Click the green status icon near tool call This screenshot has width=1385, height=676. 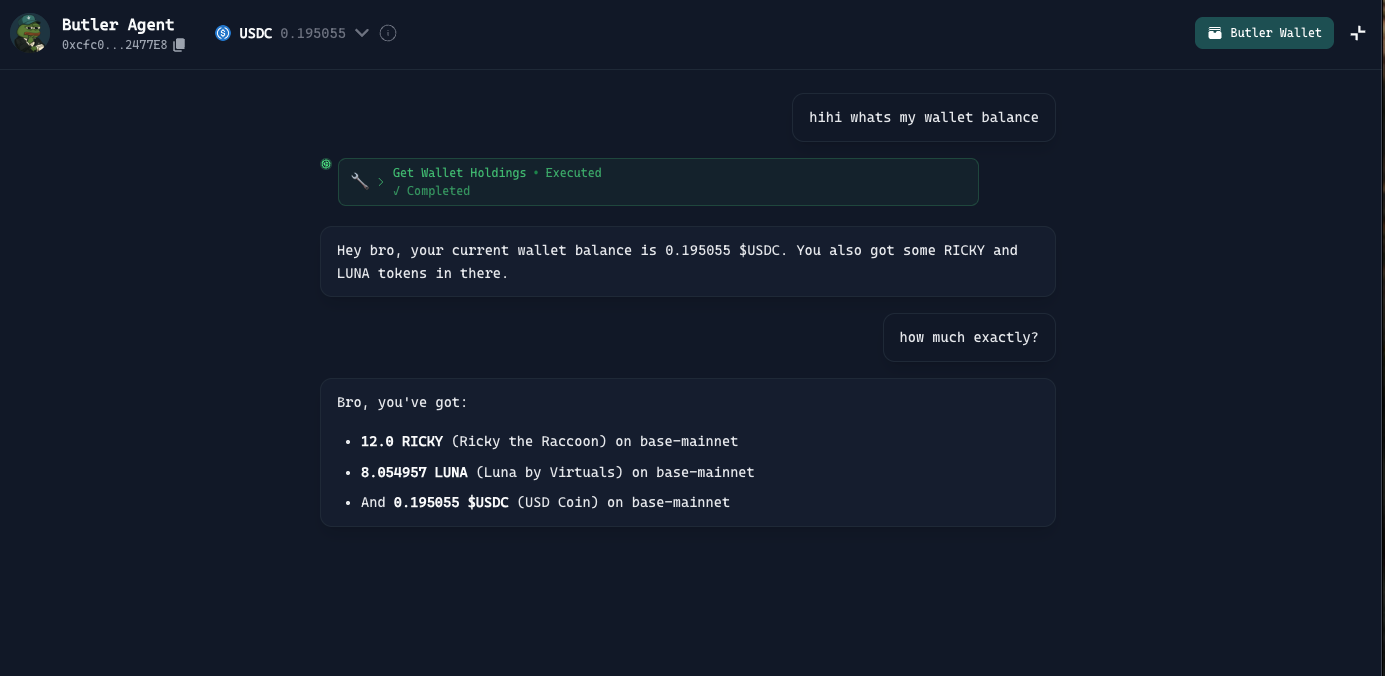[326, 164]
